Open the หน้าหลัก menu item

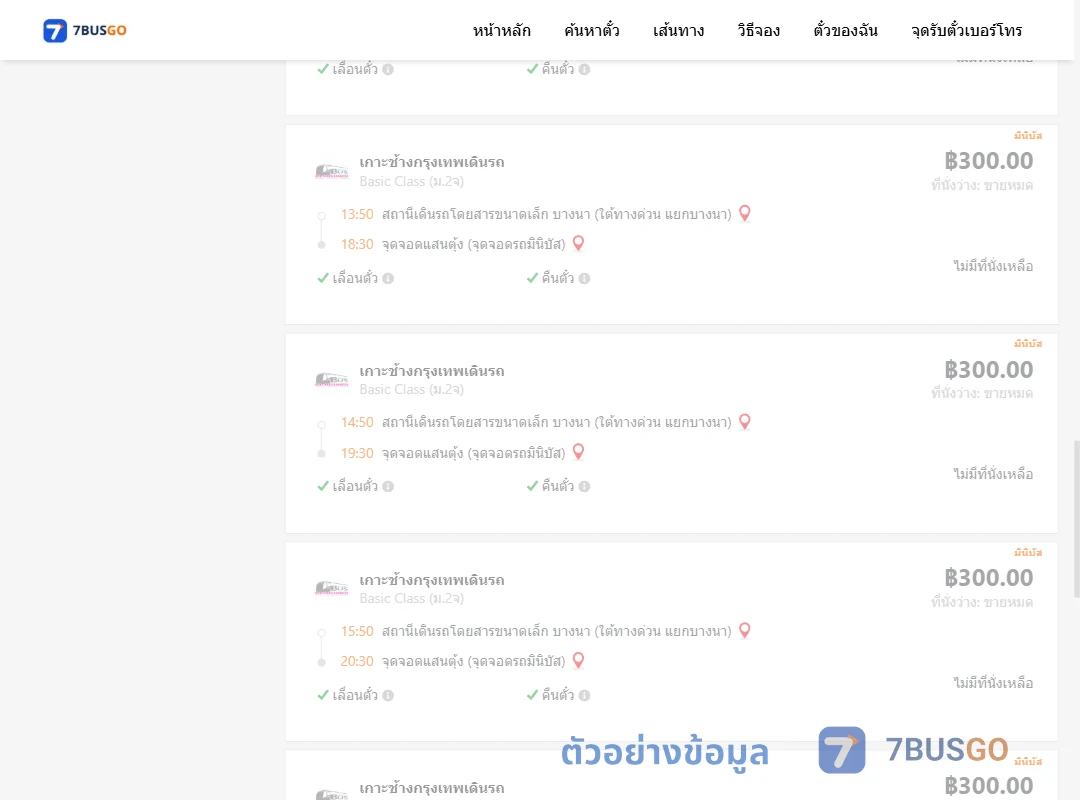click(501, 30)
